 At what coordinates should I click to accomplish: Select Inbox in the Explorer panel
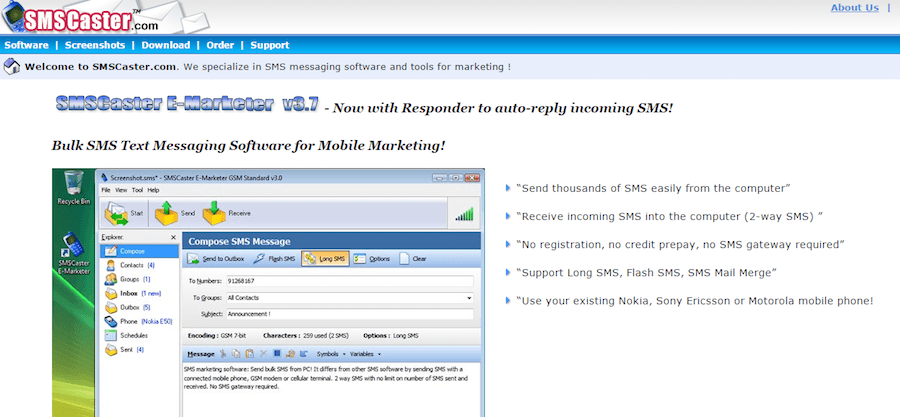coord(130,293)
